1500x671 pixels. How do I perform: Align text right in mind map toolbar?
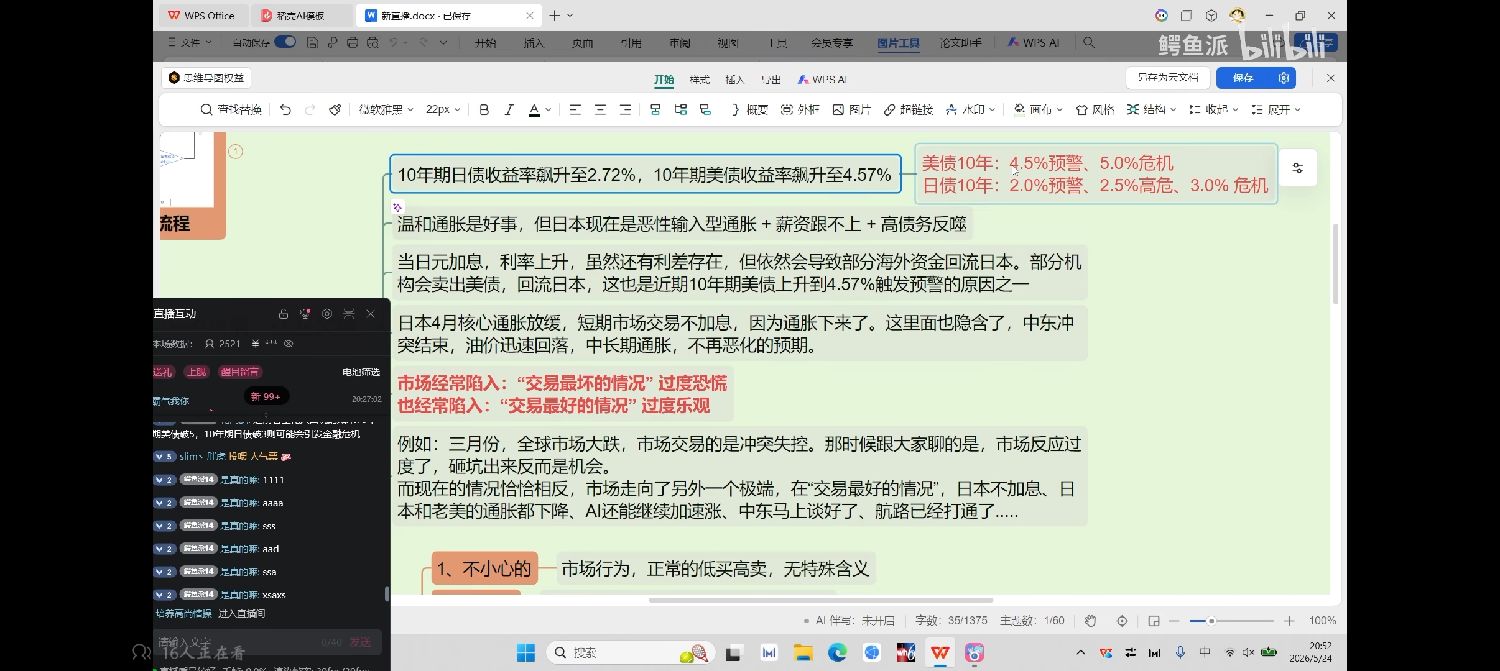pyautogui.click(x=625, y=110)
